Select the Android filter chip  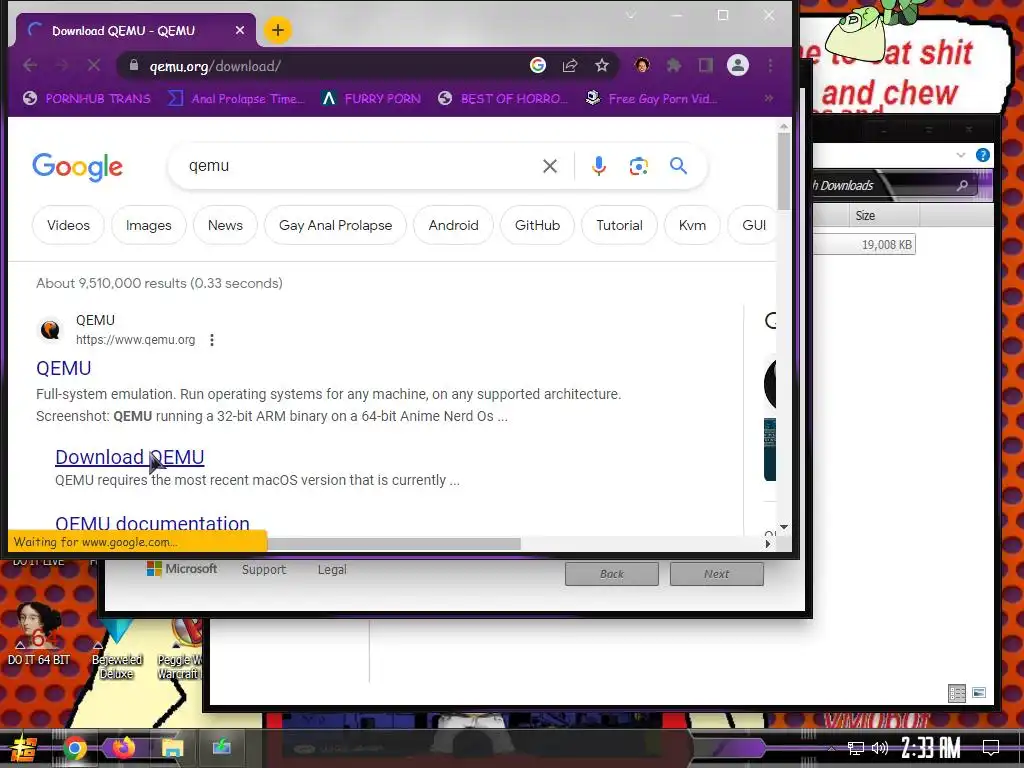pos(453,225)
